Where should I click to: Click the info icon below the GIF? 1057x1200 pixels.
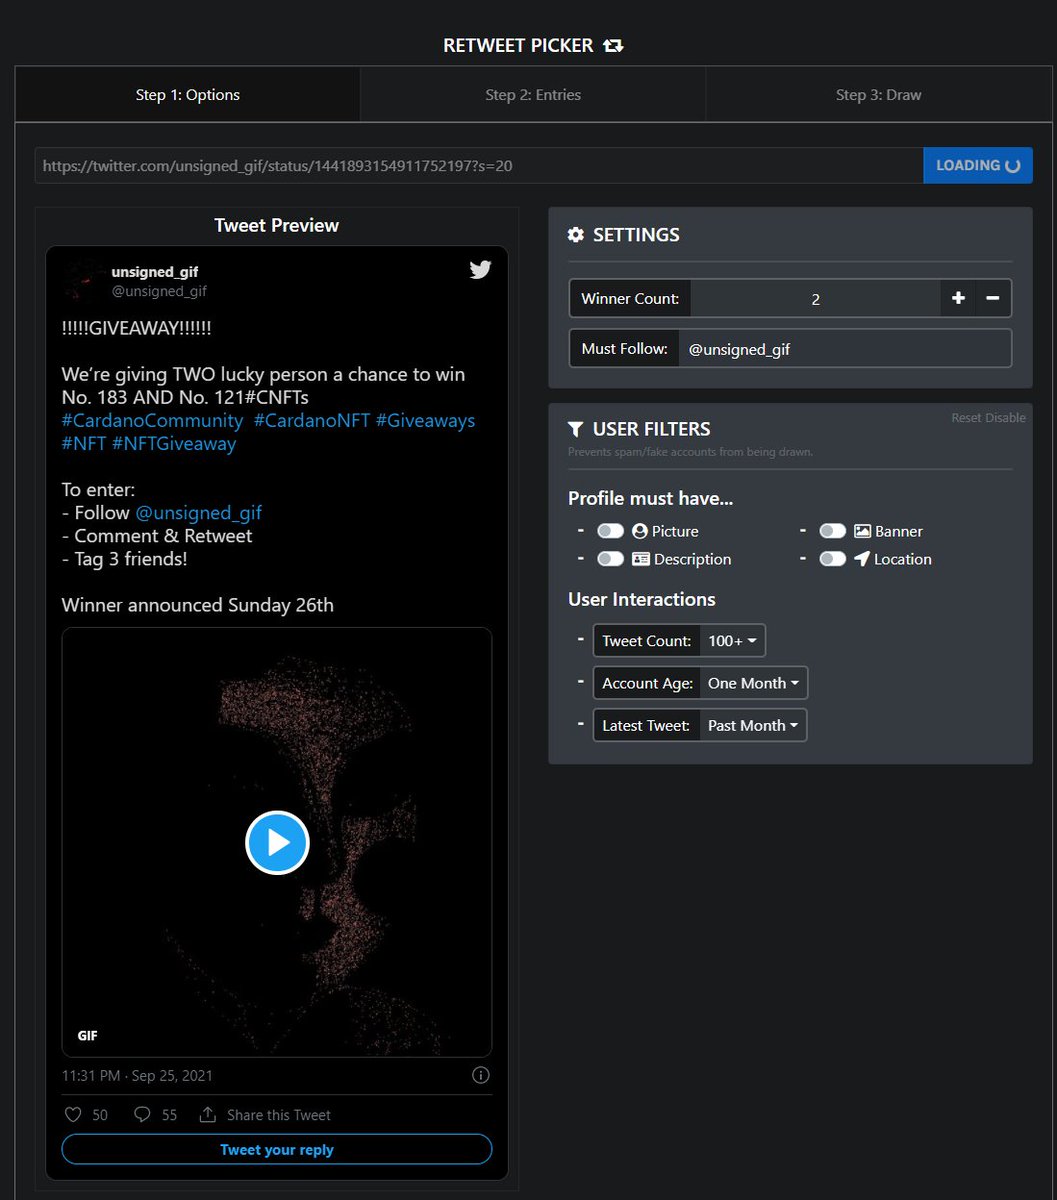(x=481, y=1075)
